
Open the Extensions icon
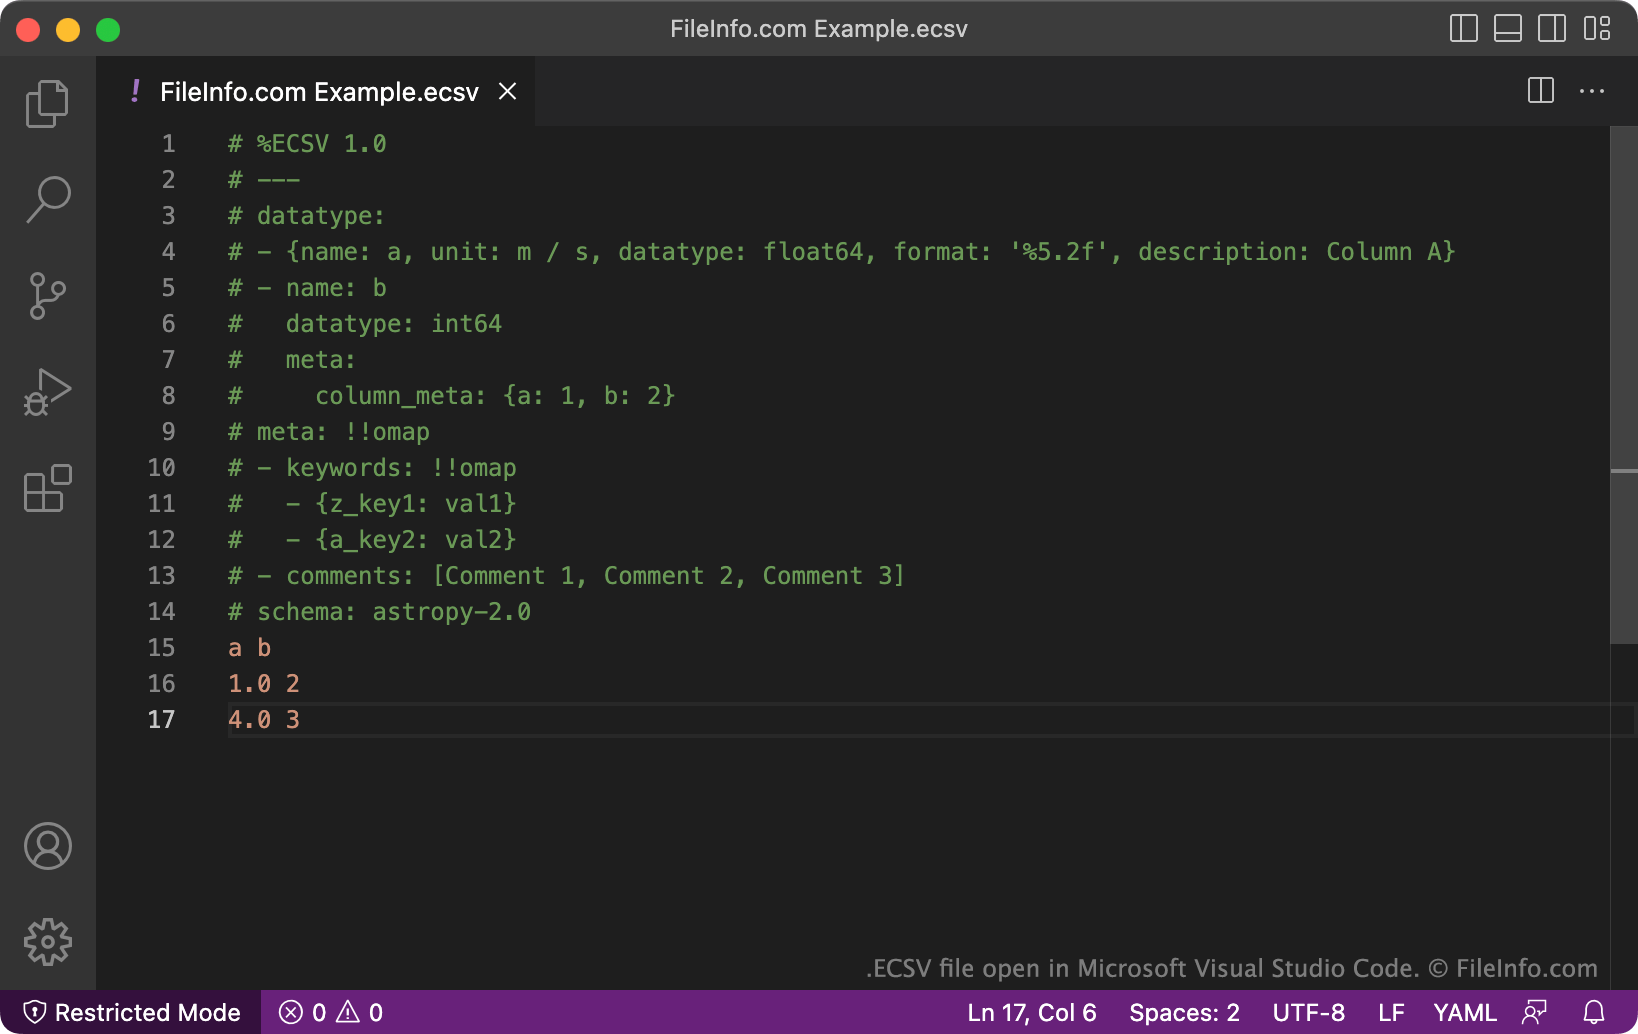click(47, 489)
